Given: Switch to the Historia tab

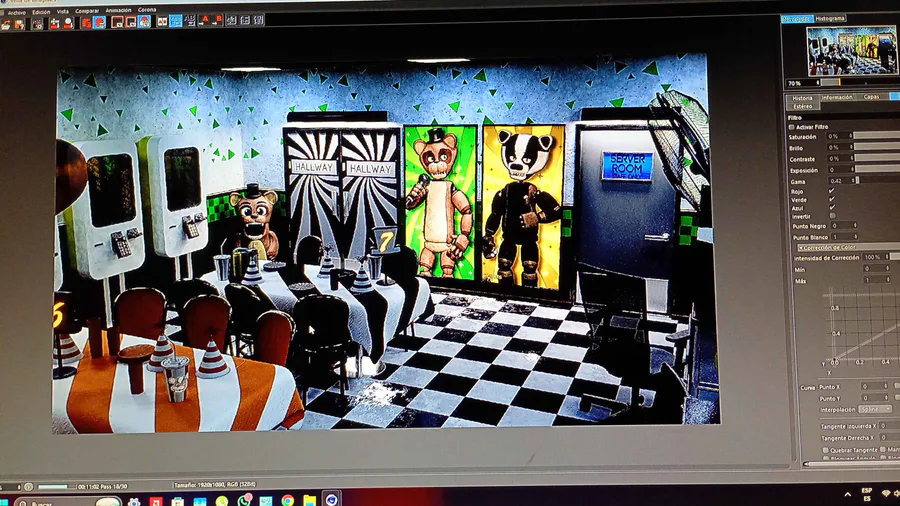Looking at the screenshot, I should pyautogui.click(x=802, y=98).
